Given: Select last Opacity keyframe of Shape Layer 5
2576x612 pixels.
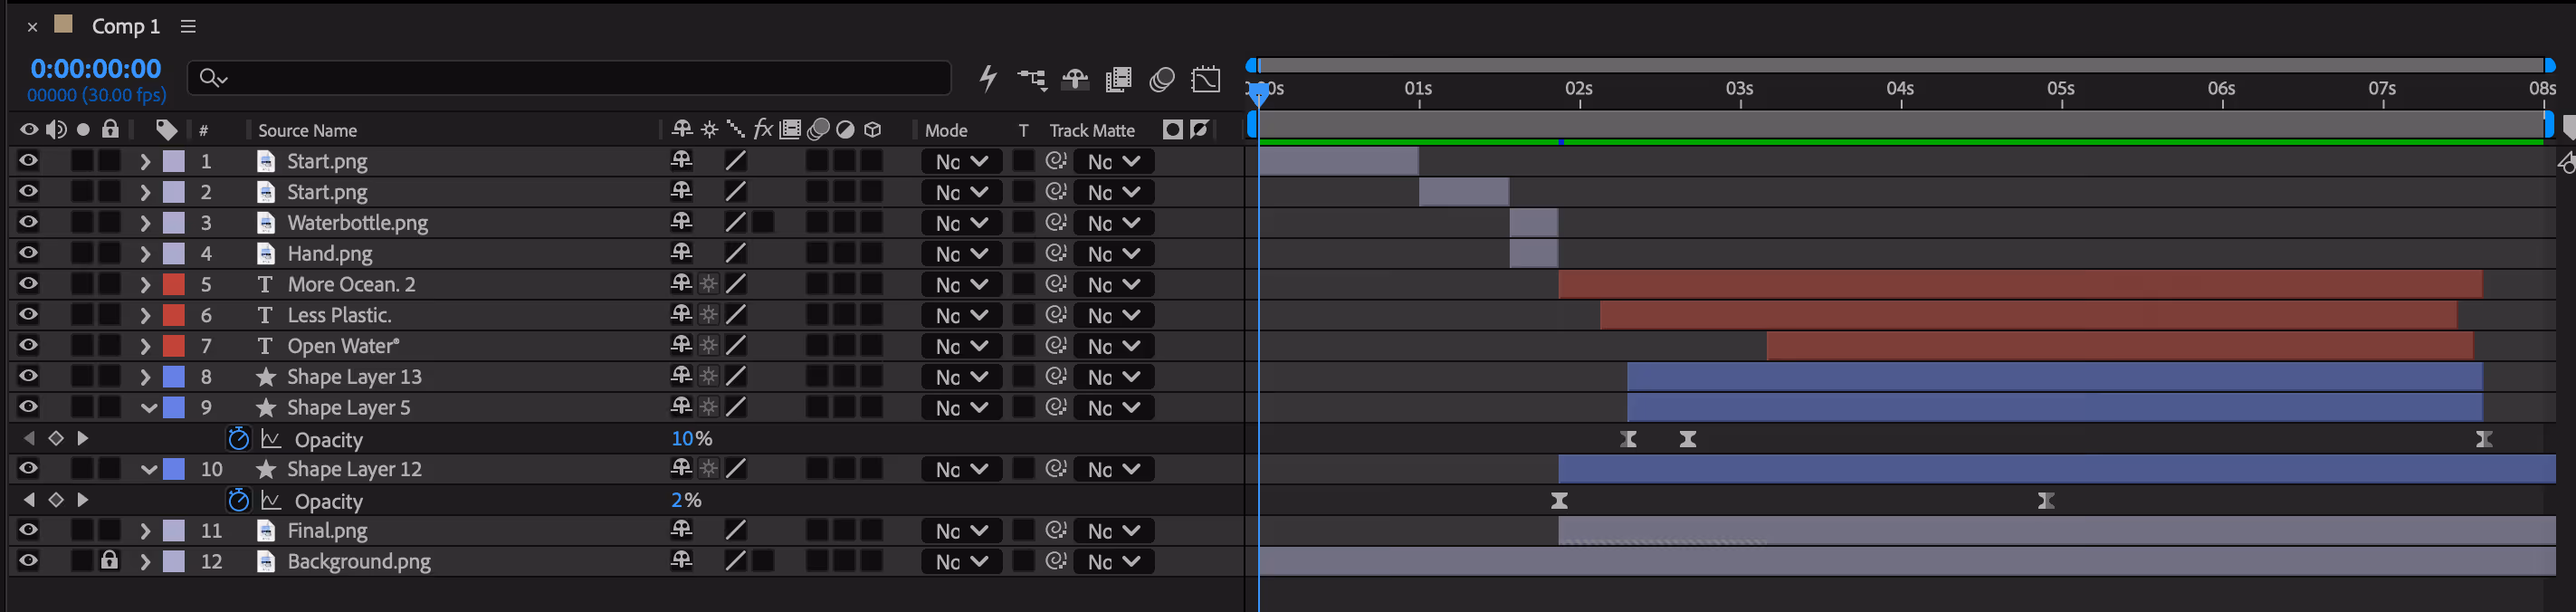Looking at the screenshot, I should pyautogui.click(x=2484, y=439).
